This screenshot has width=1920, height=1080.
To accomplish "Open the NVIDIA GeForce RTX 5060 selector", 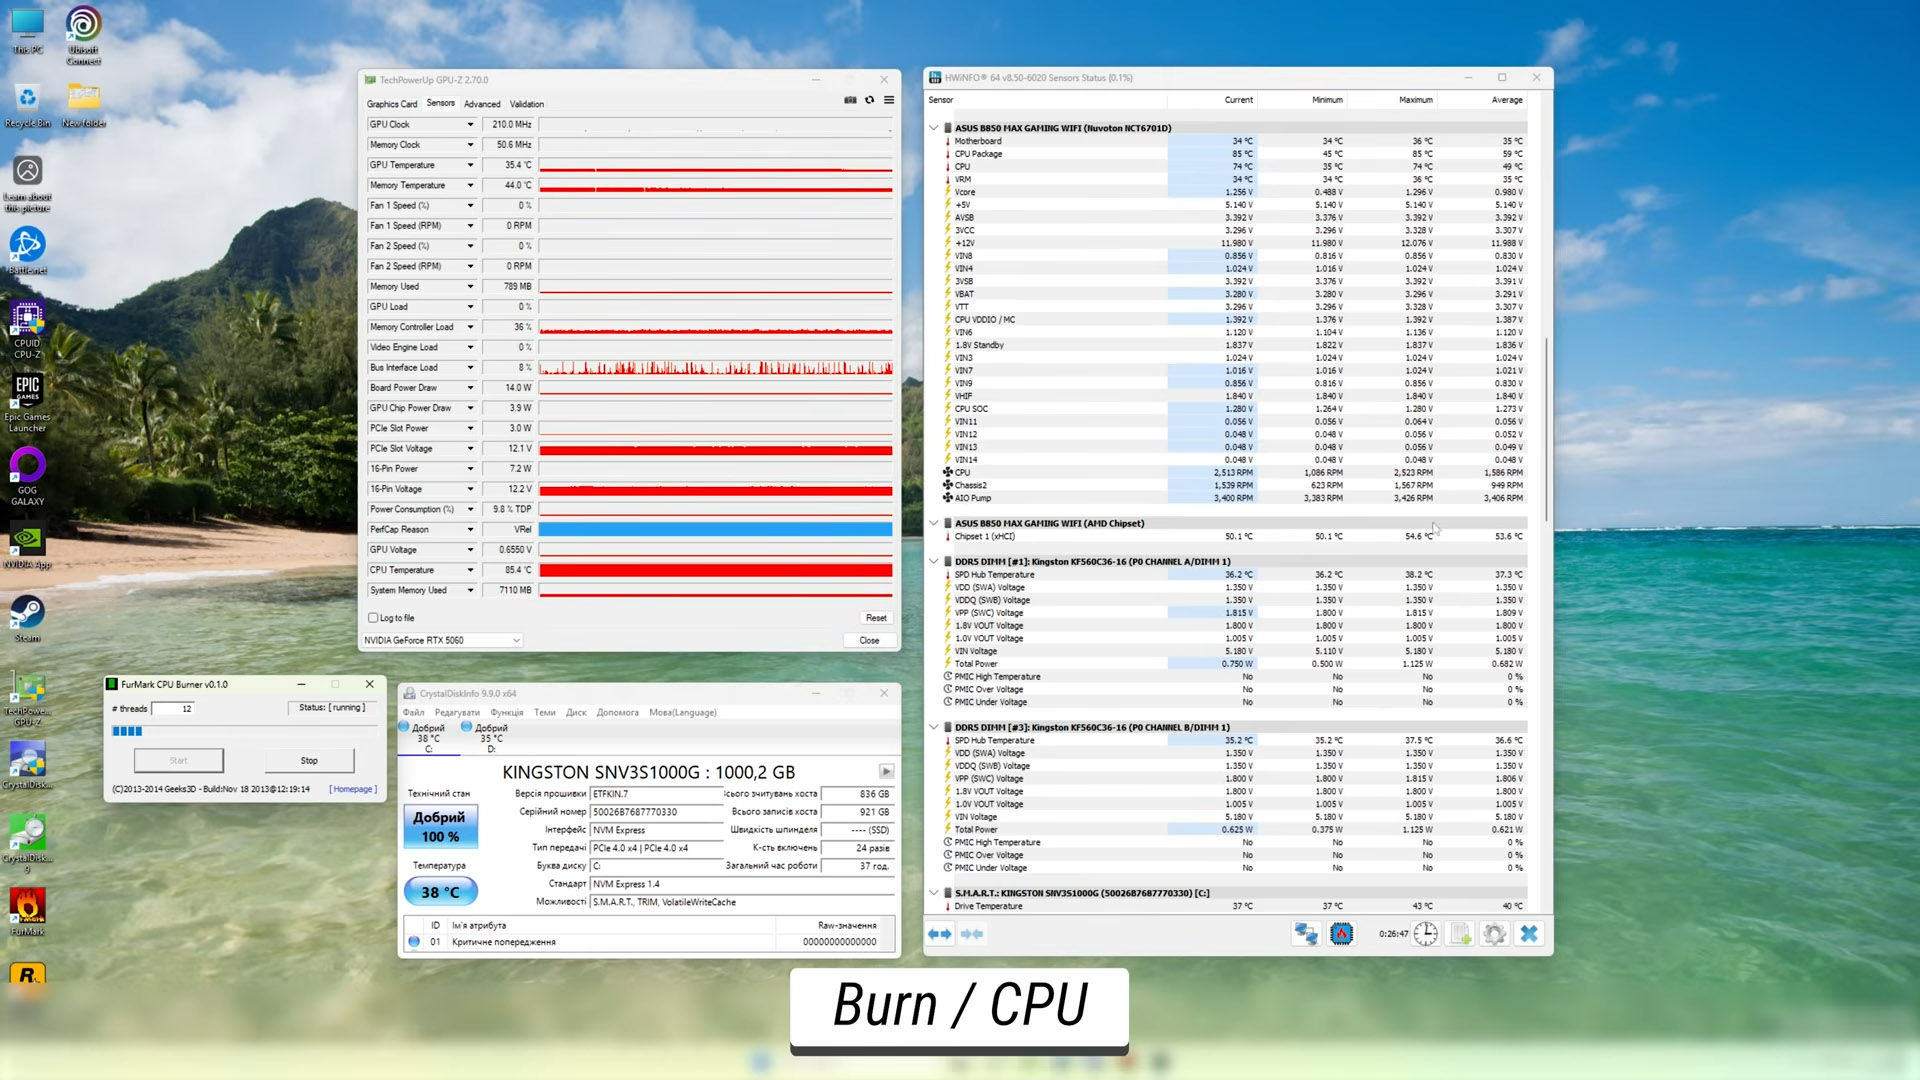I will (x=442, y=640).
